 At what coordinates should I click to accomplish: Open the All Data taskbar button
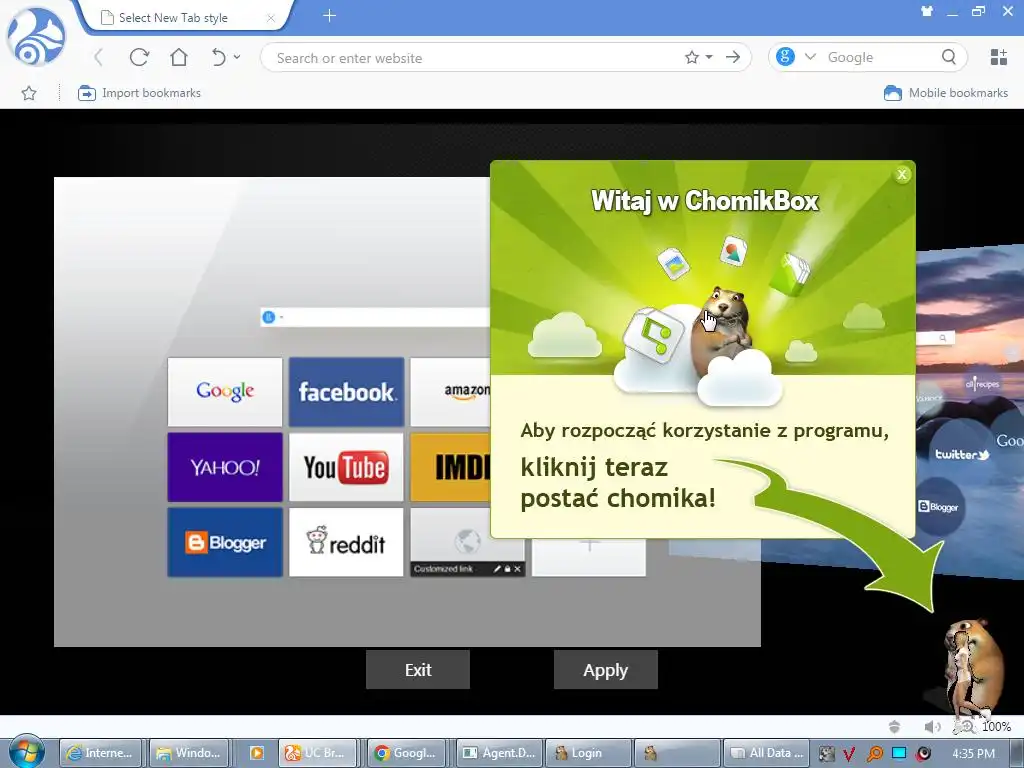pos(767,753)
